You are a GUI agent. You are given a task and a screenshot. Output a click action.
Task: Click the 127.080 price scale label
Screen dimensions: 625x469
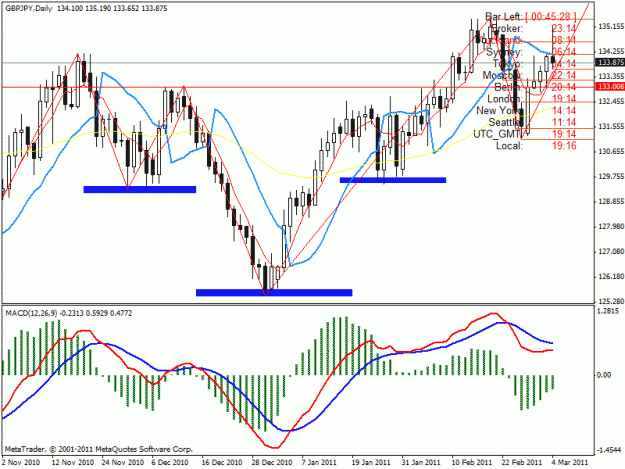point(610,251)
